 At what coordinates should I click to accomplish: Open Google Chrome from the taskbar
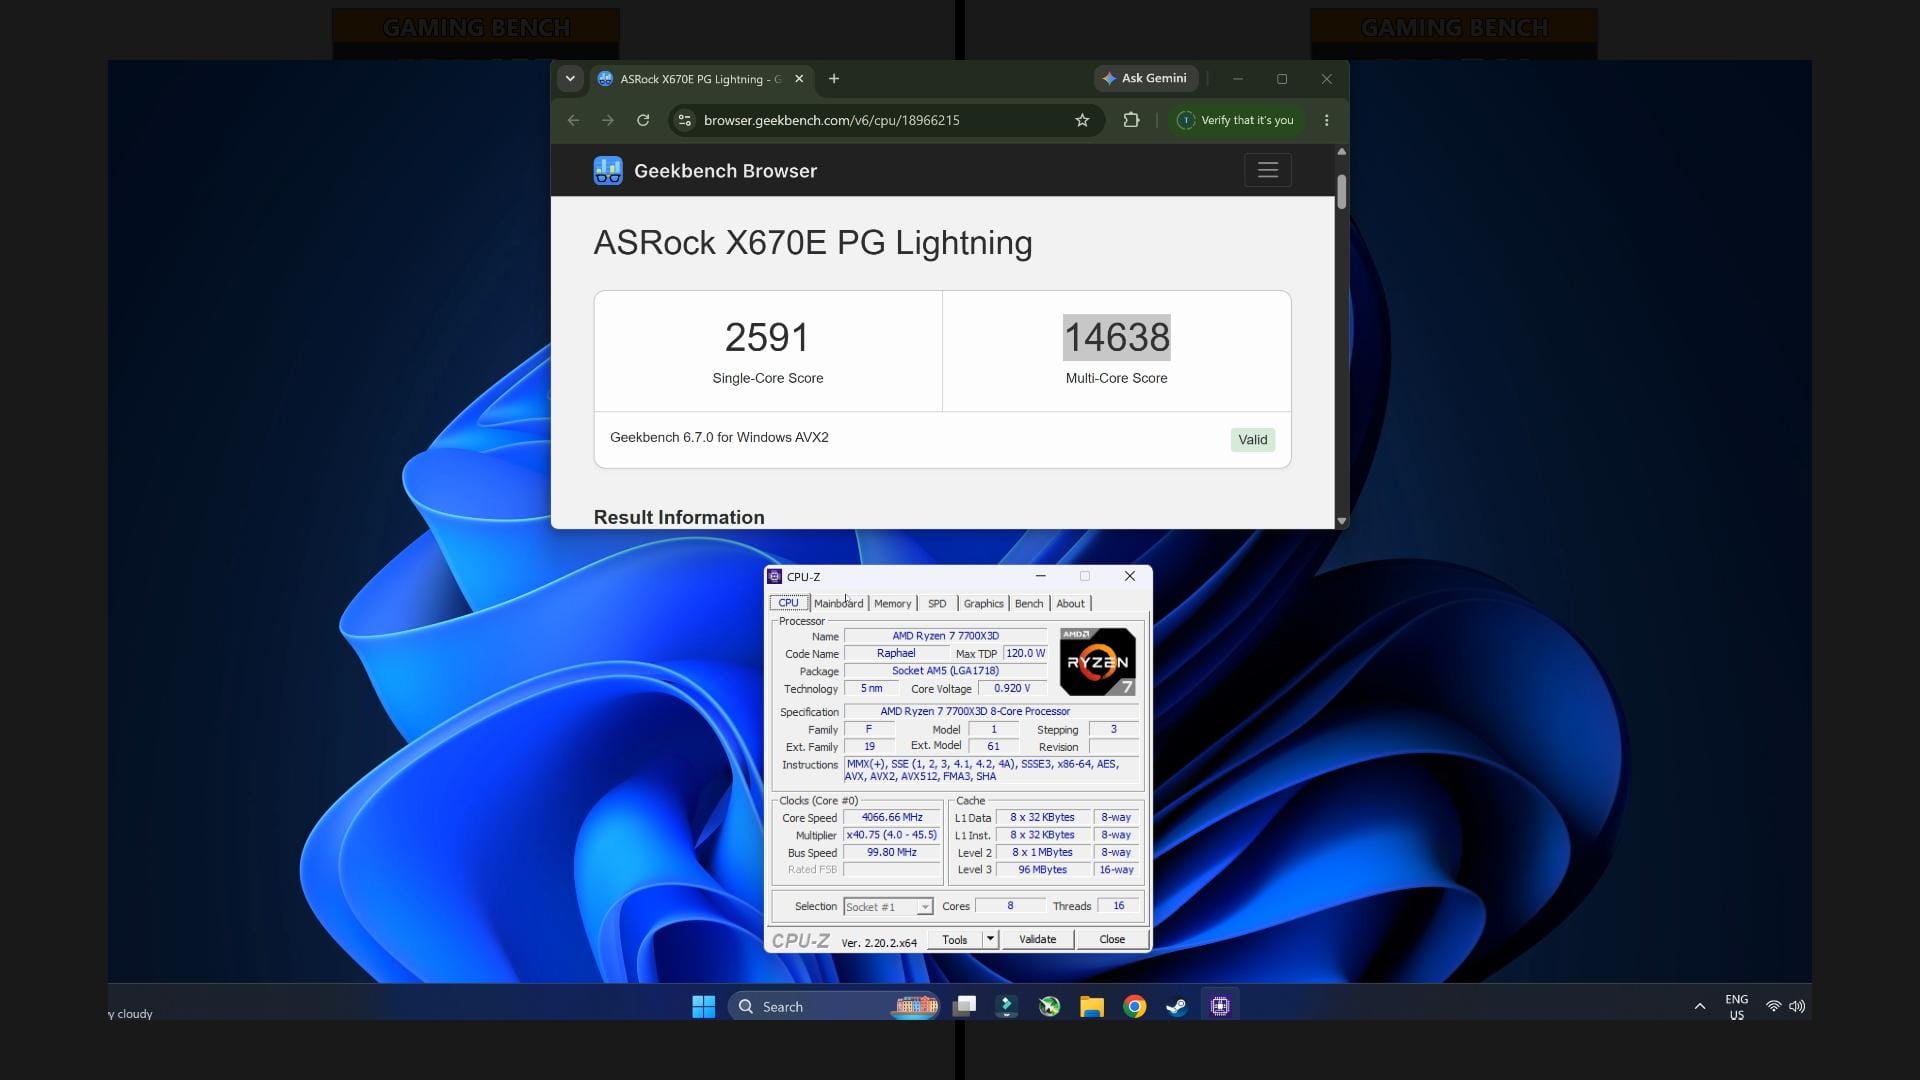pyautogui.click(x=1134, y=1007)
